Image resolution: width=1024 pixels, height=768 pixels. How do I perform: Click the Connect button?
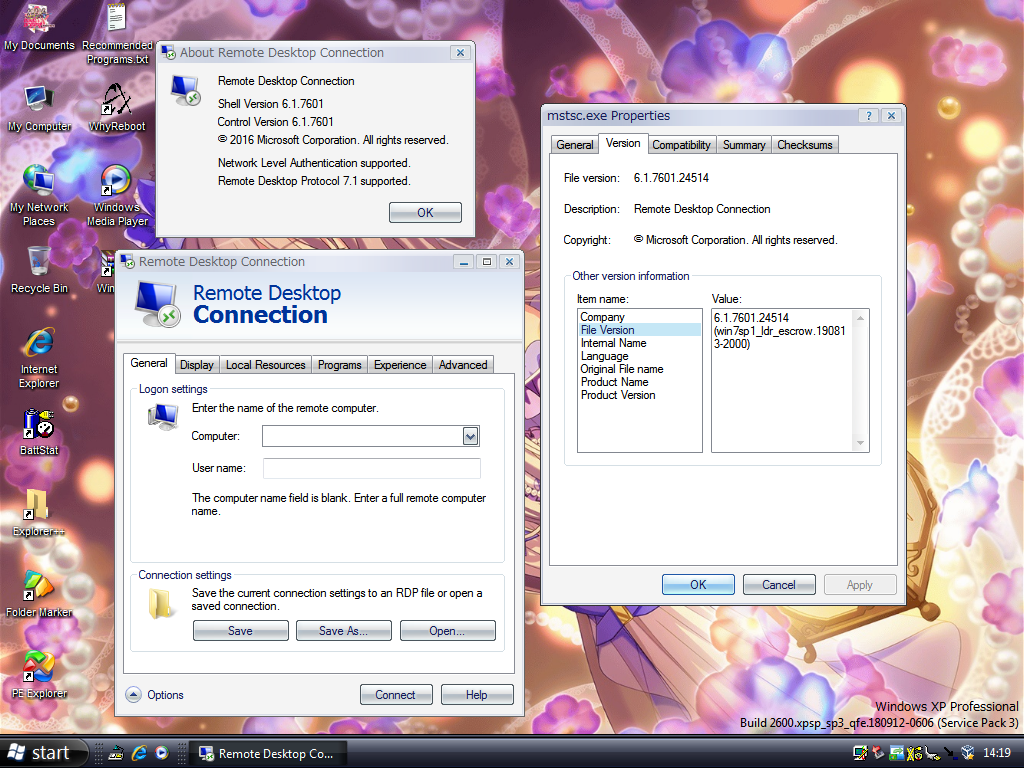click(x=396, y=694)
